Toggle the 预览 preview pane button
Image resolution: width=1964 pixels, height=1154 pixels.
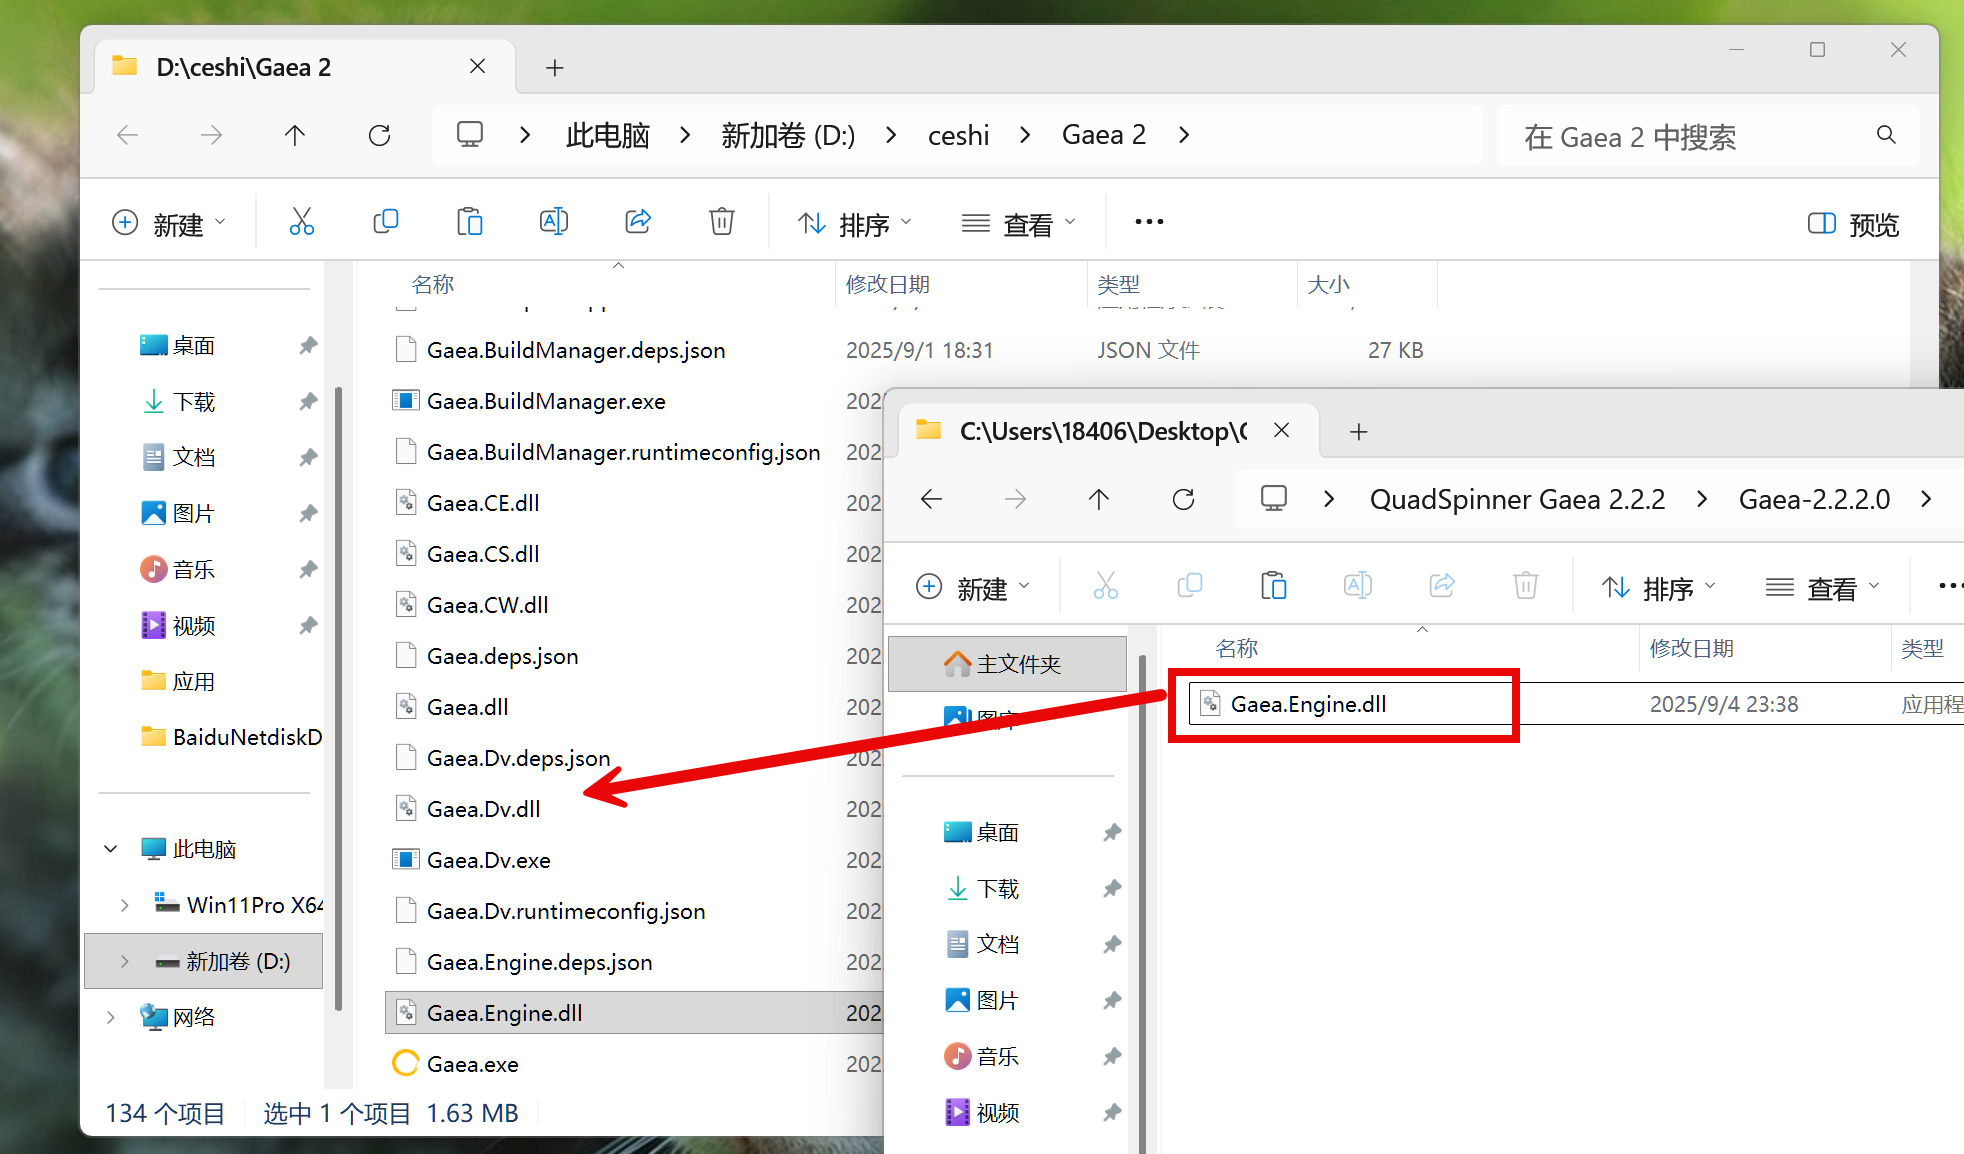[x=1853, y=224]
